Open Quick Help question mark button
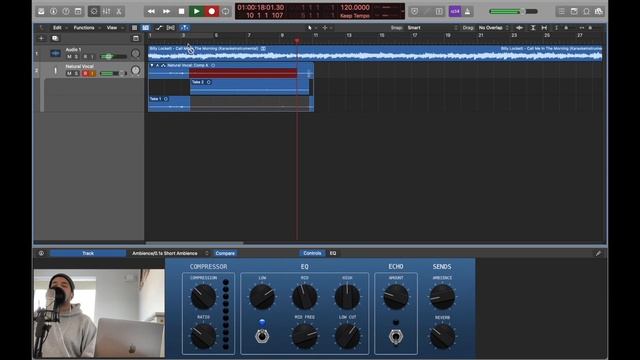 pyautogui.click(x=66, y=11)
